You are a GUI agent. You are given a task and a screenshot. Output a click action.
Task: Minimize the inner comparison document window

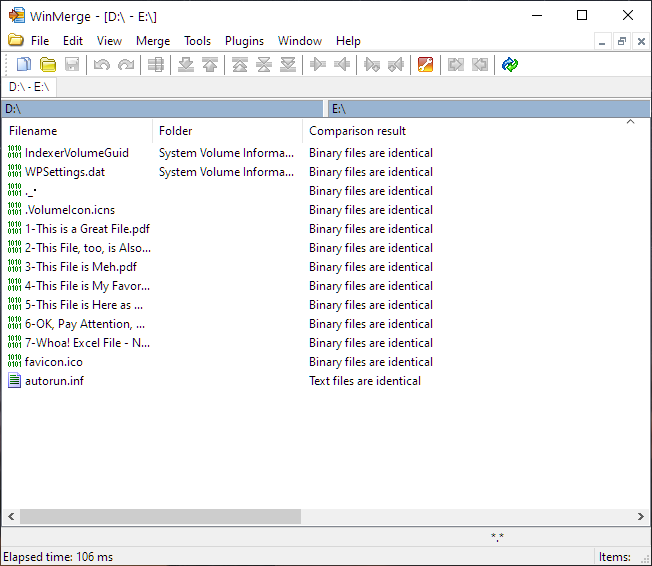[x=602, y=41]
